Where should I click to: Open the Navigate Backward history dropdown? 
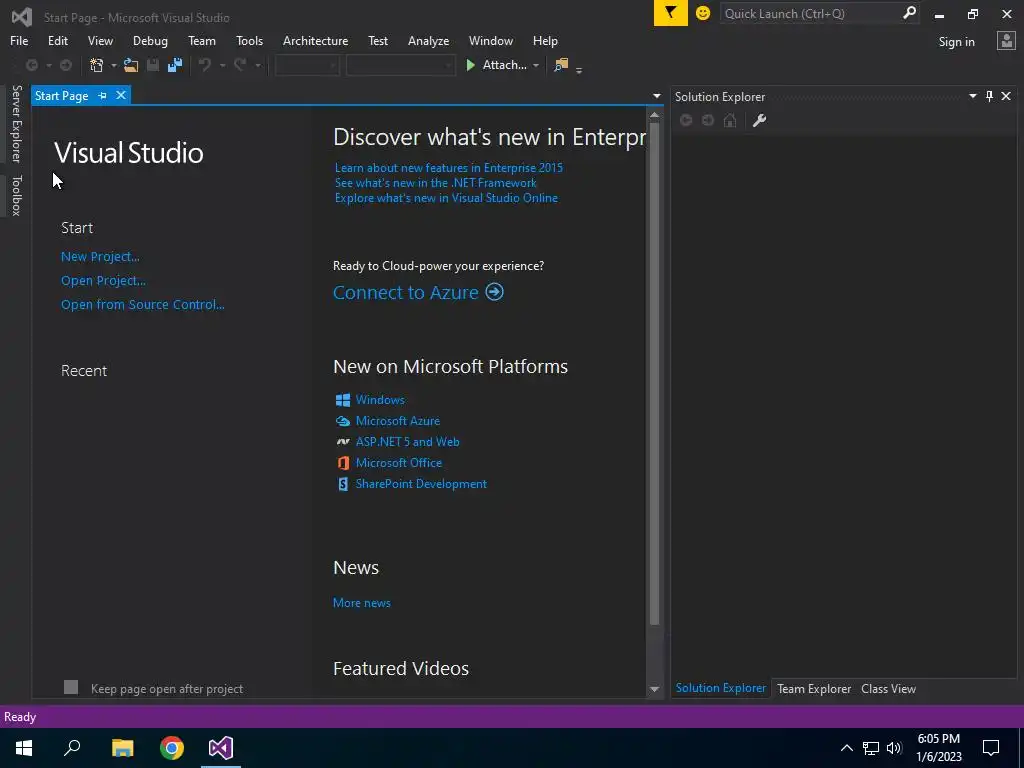click(x=48, y=65)
